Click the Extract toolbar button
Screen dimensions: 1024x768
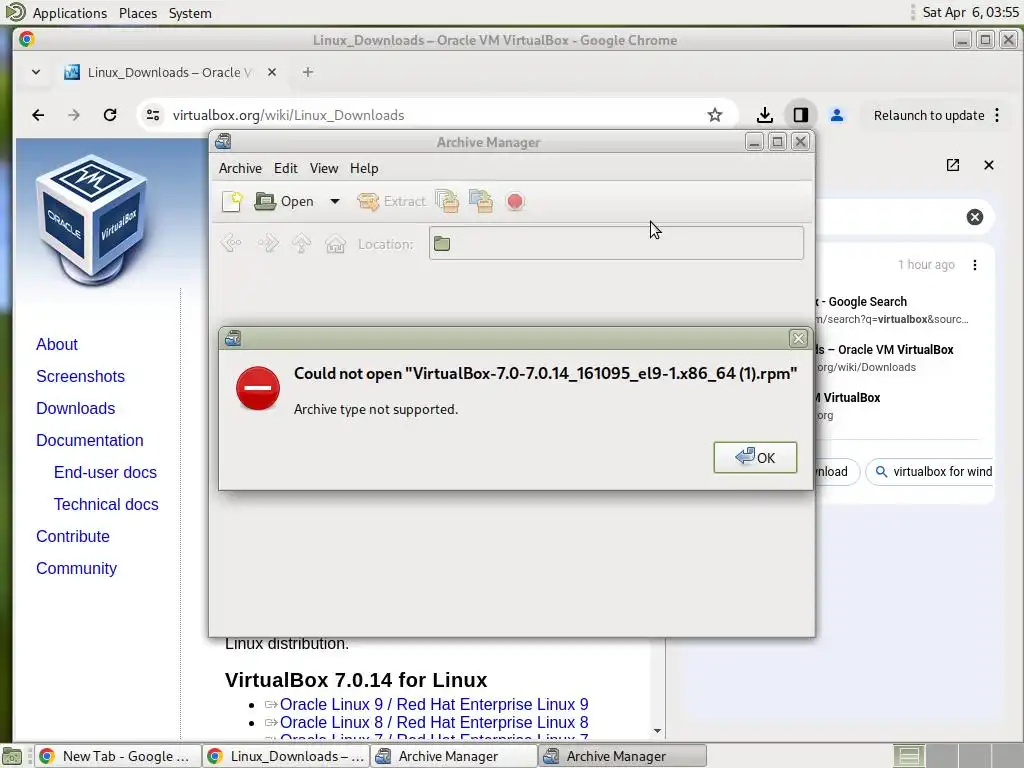tap(391, 201)
